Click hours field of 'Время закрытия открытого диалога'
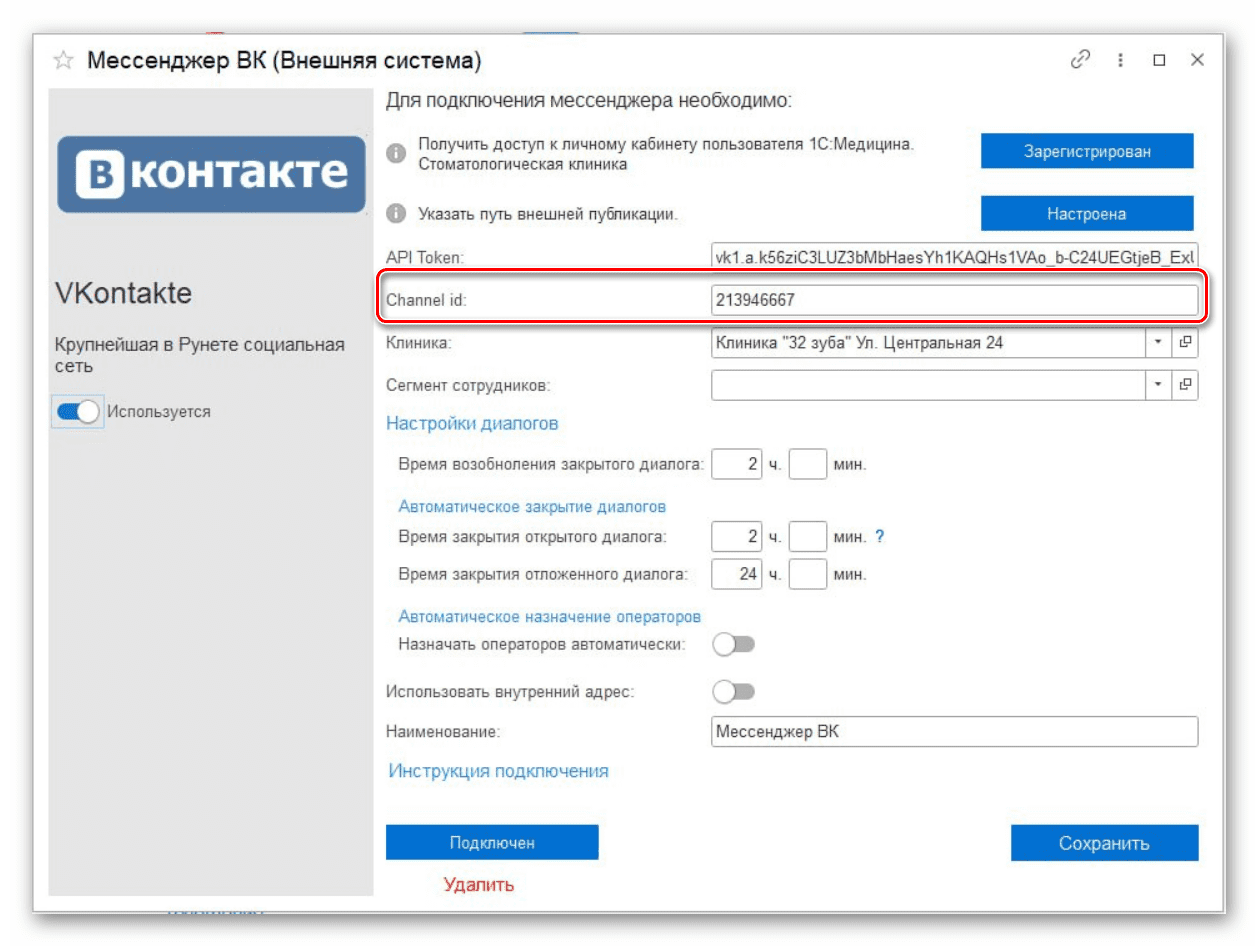 (737, 537)
